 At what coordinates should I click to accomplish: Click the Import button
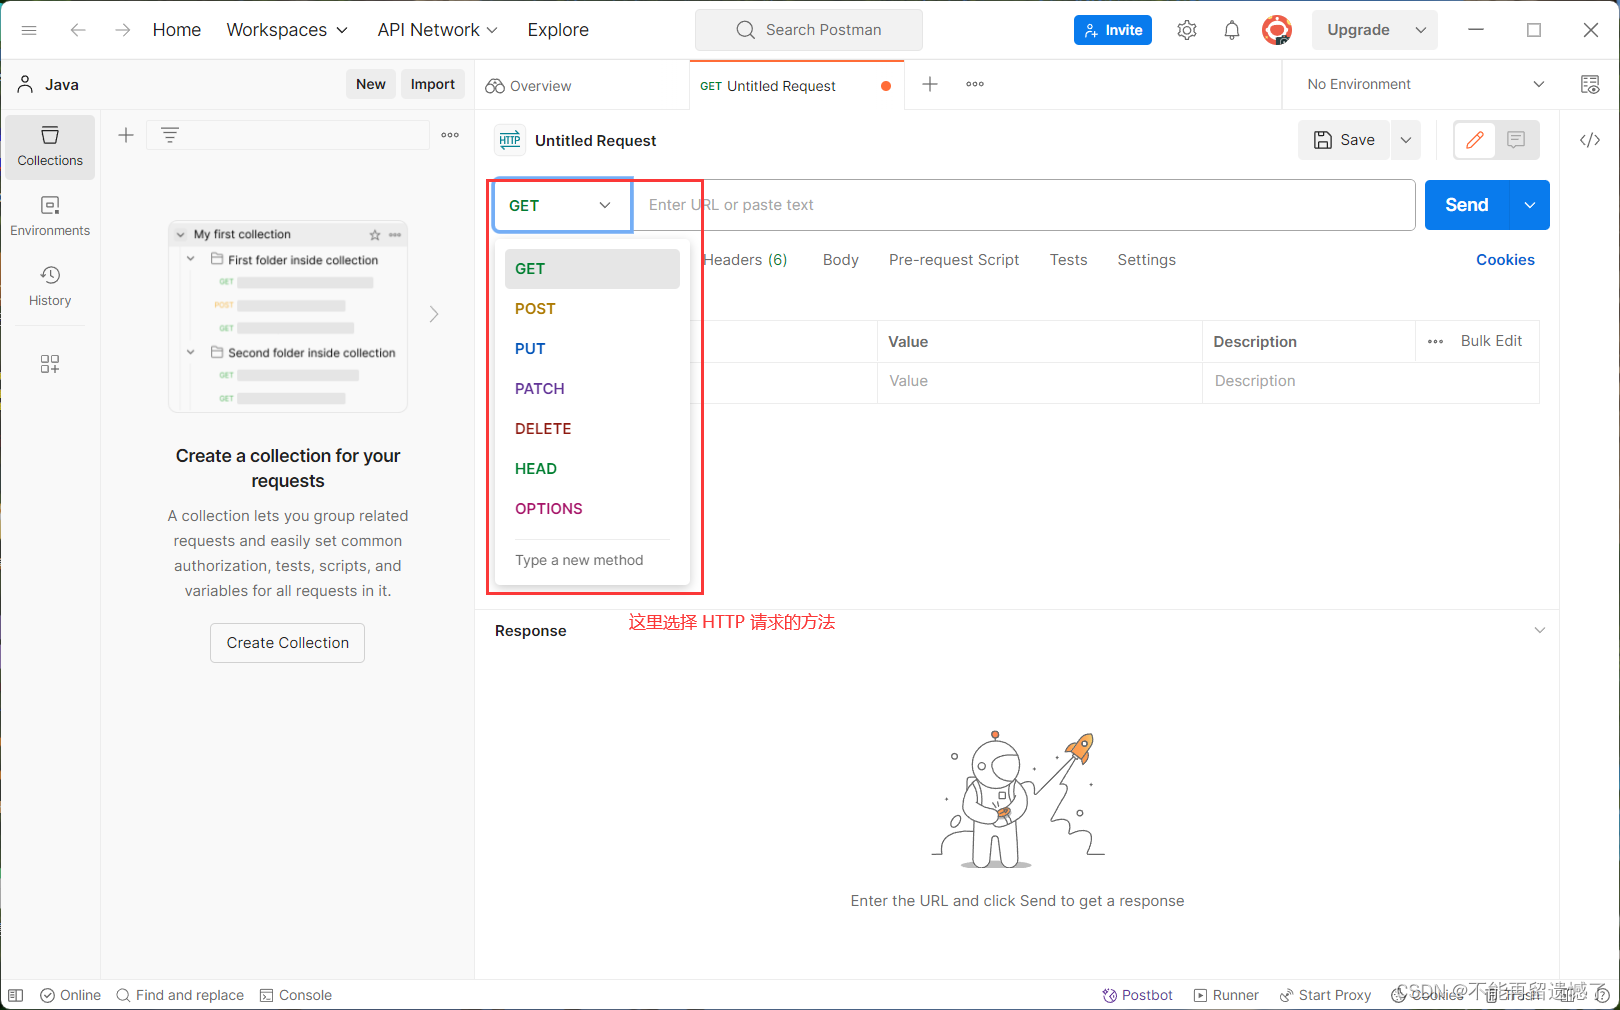coord(433,84)
